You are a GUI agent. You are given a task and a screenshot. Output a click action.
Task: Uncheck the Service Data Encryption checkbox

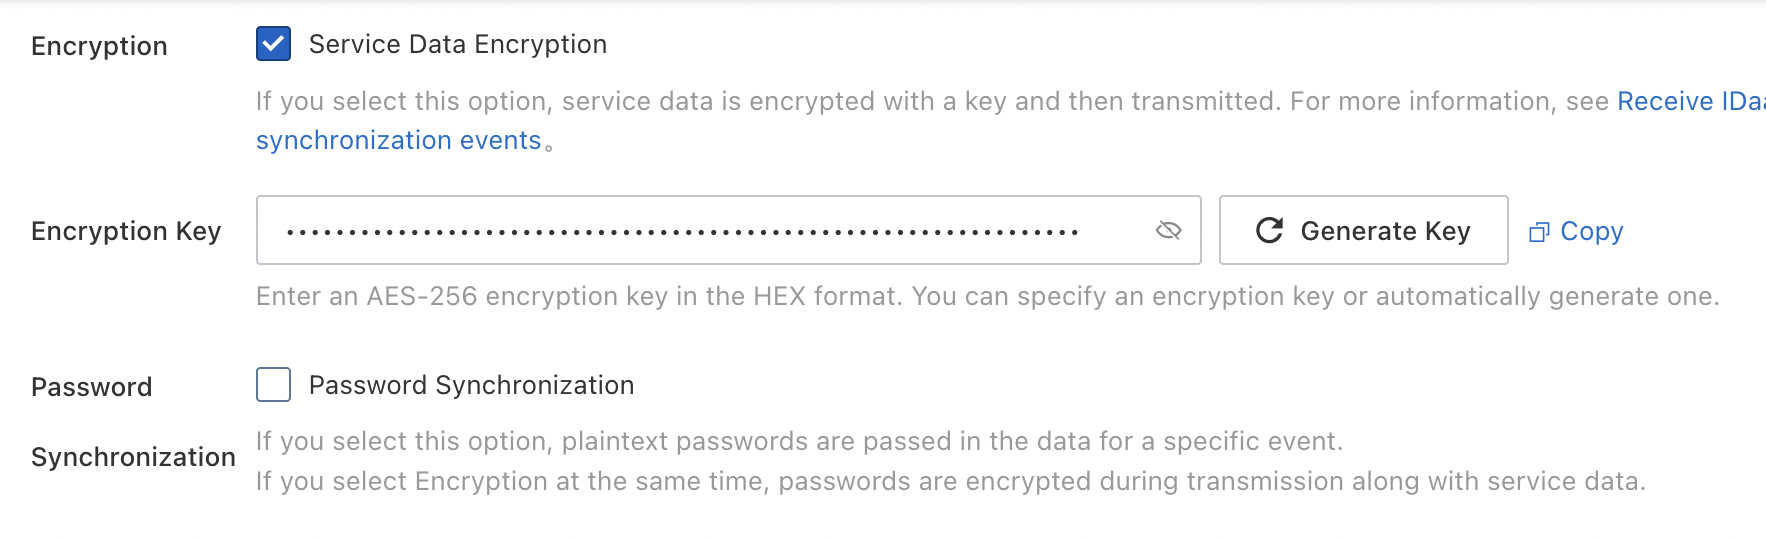(273, 44)
